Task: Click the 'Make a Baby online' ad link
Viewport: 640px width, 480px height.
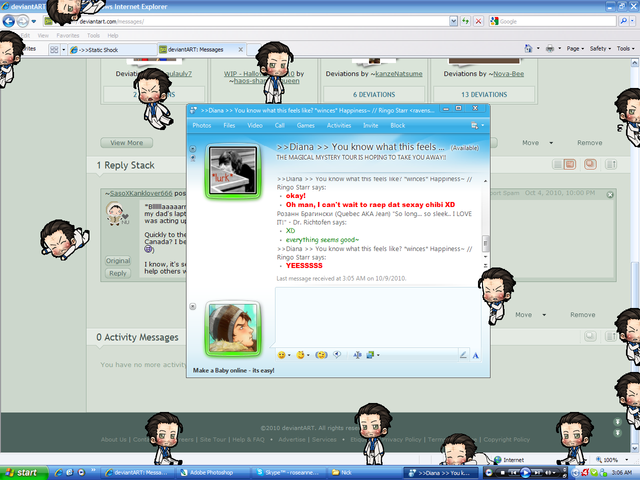Action: point(233,370)
